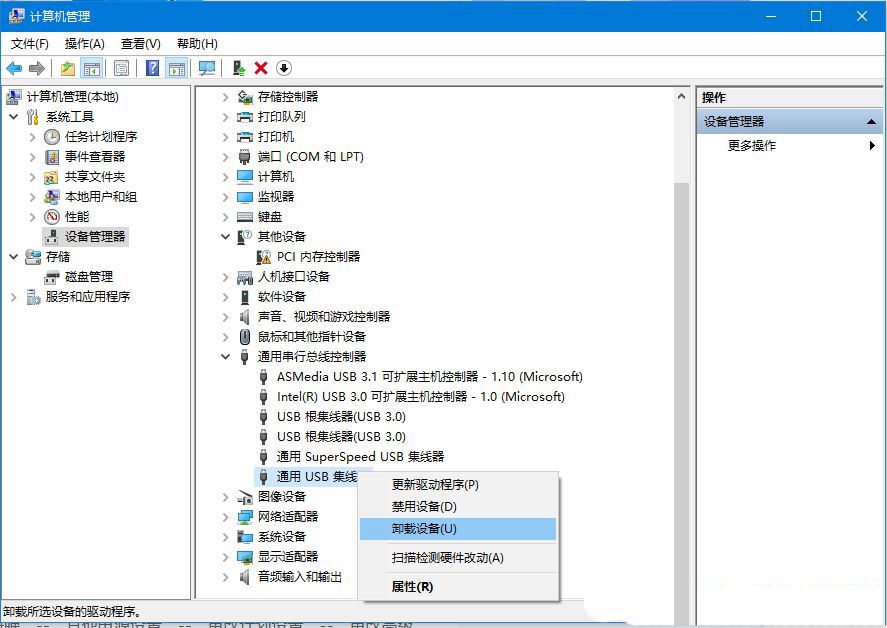Click the 图像设备 camera icon
The height and width of the screenshot is (628, 887).
coord(245,497)
